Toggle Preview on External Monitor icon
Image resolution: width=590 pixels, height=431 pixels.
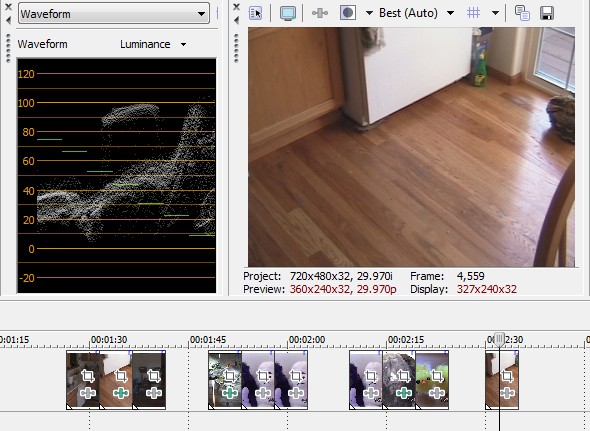288,13
